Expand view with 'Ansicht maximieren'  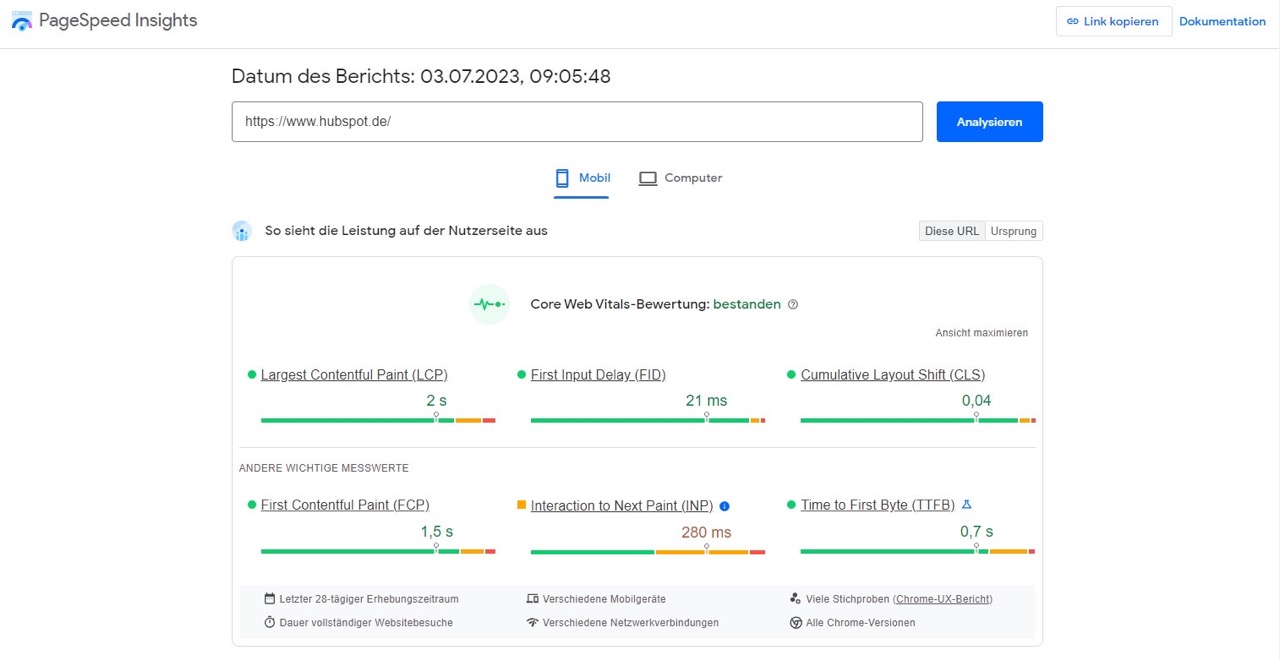(x=981, y=333)
